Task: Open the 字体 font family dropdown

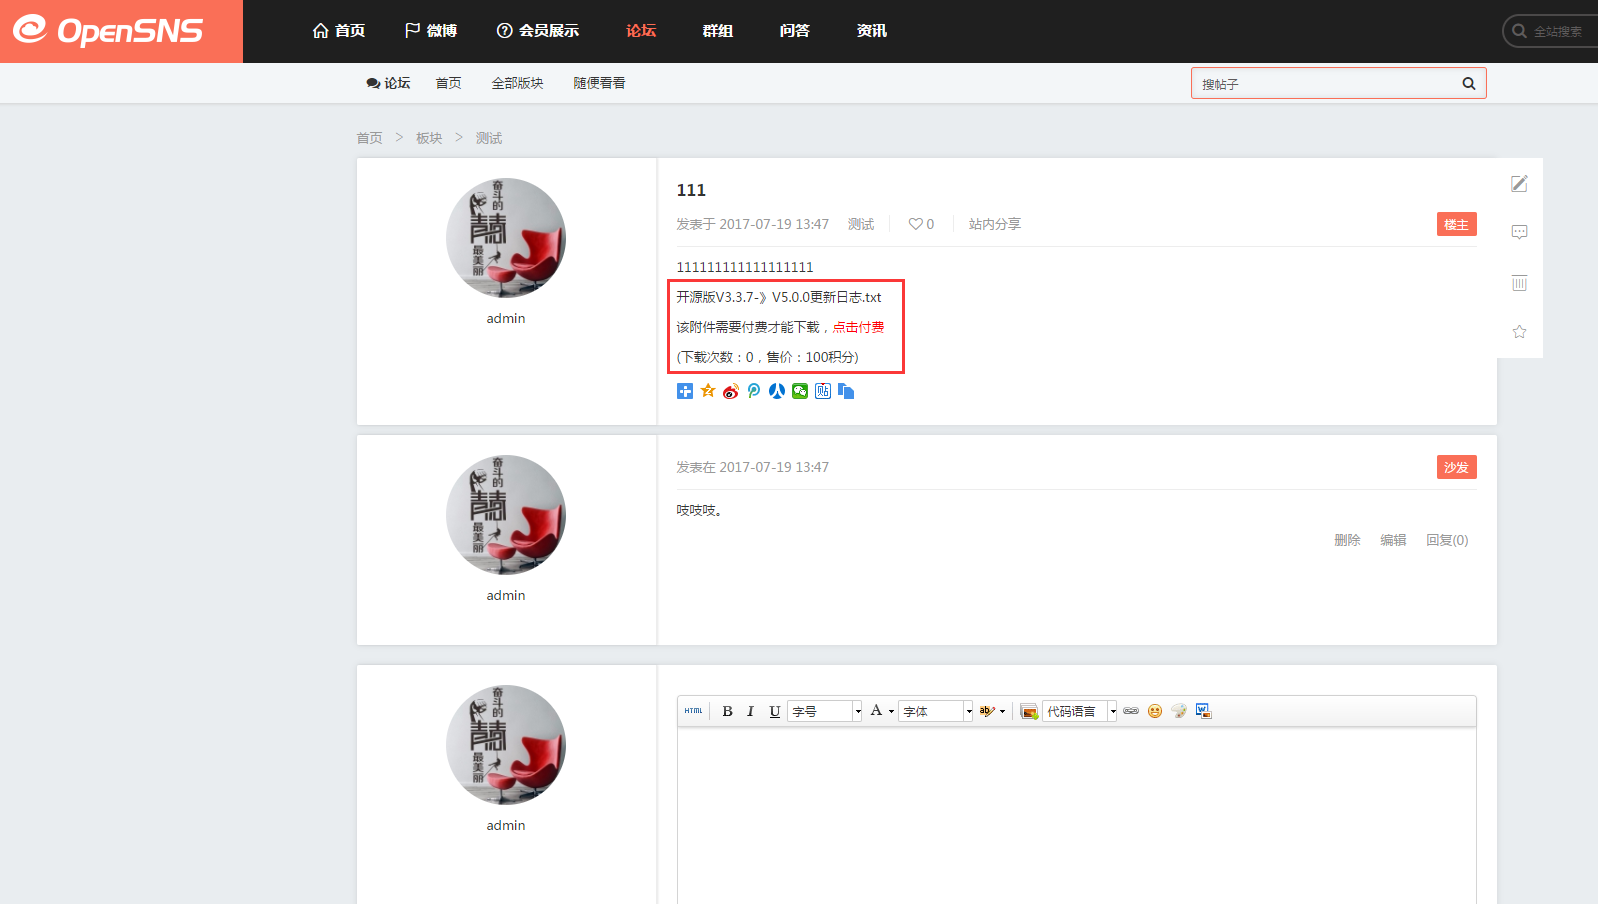Action: pyautogui.click(x=968, y=711)
